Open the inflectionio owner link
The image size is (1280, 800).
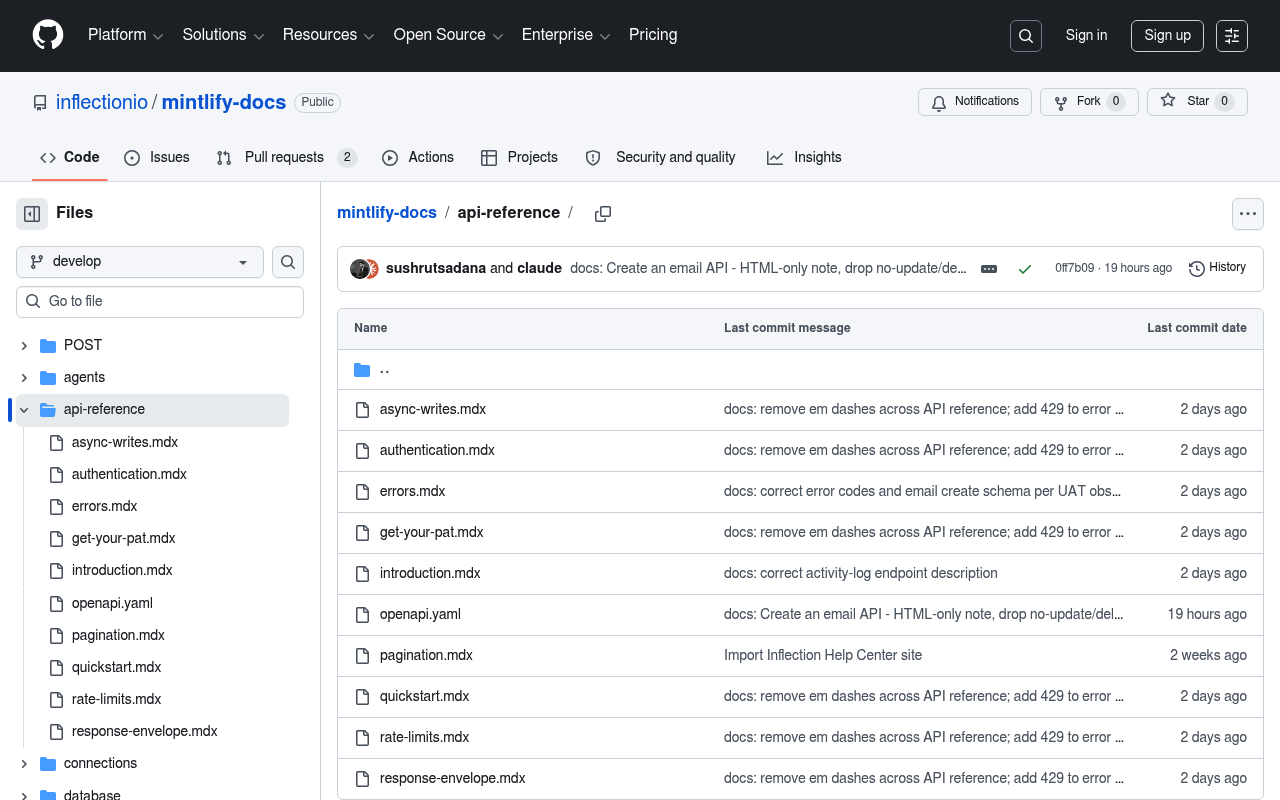click(102, 102)
